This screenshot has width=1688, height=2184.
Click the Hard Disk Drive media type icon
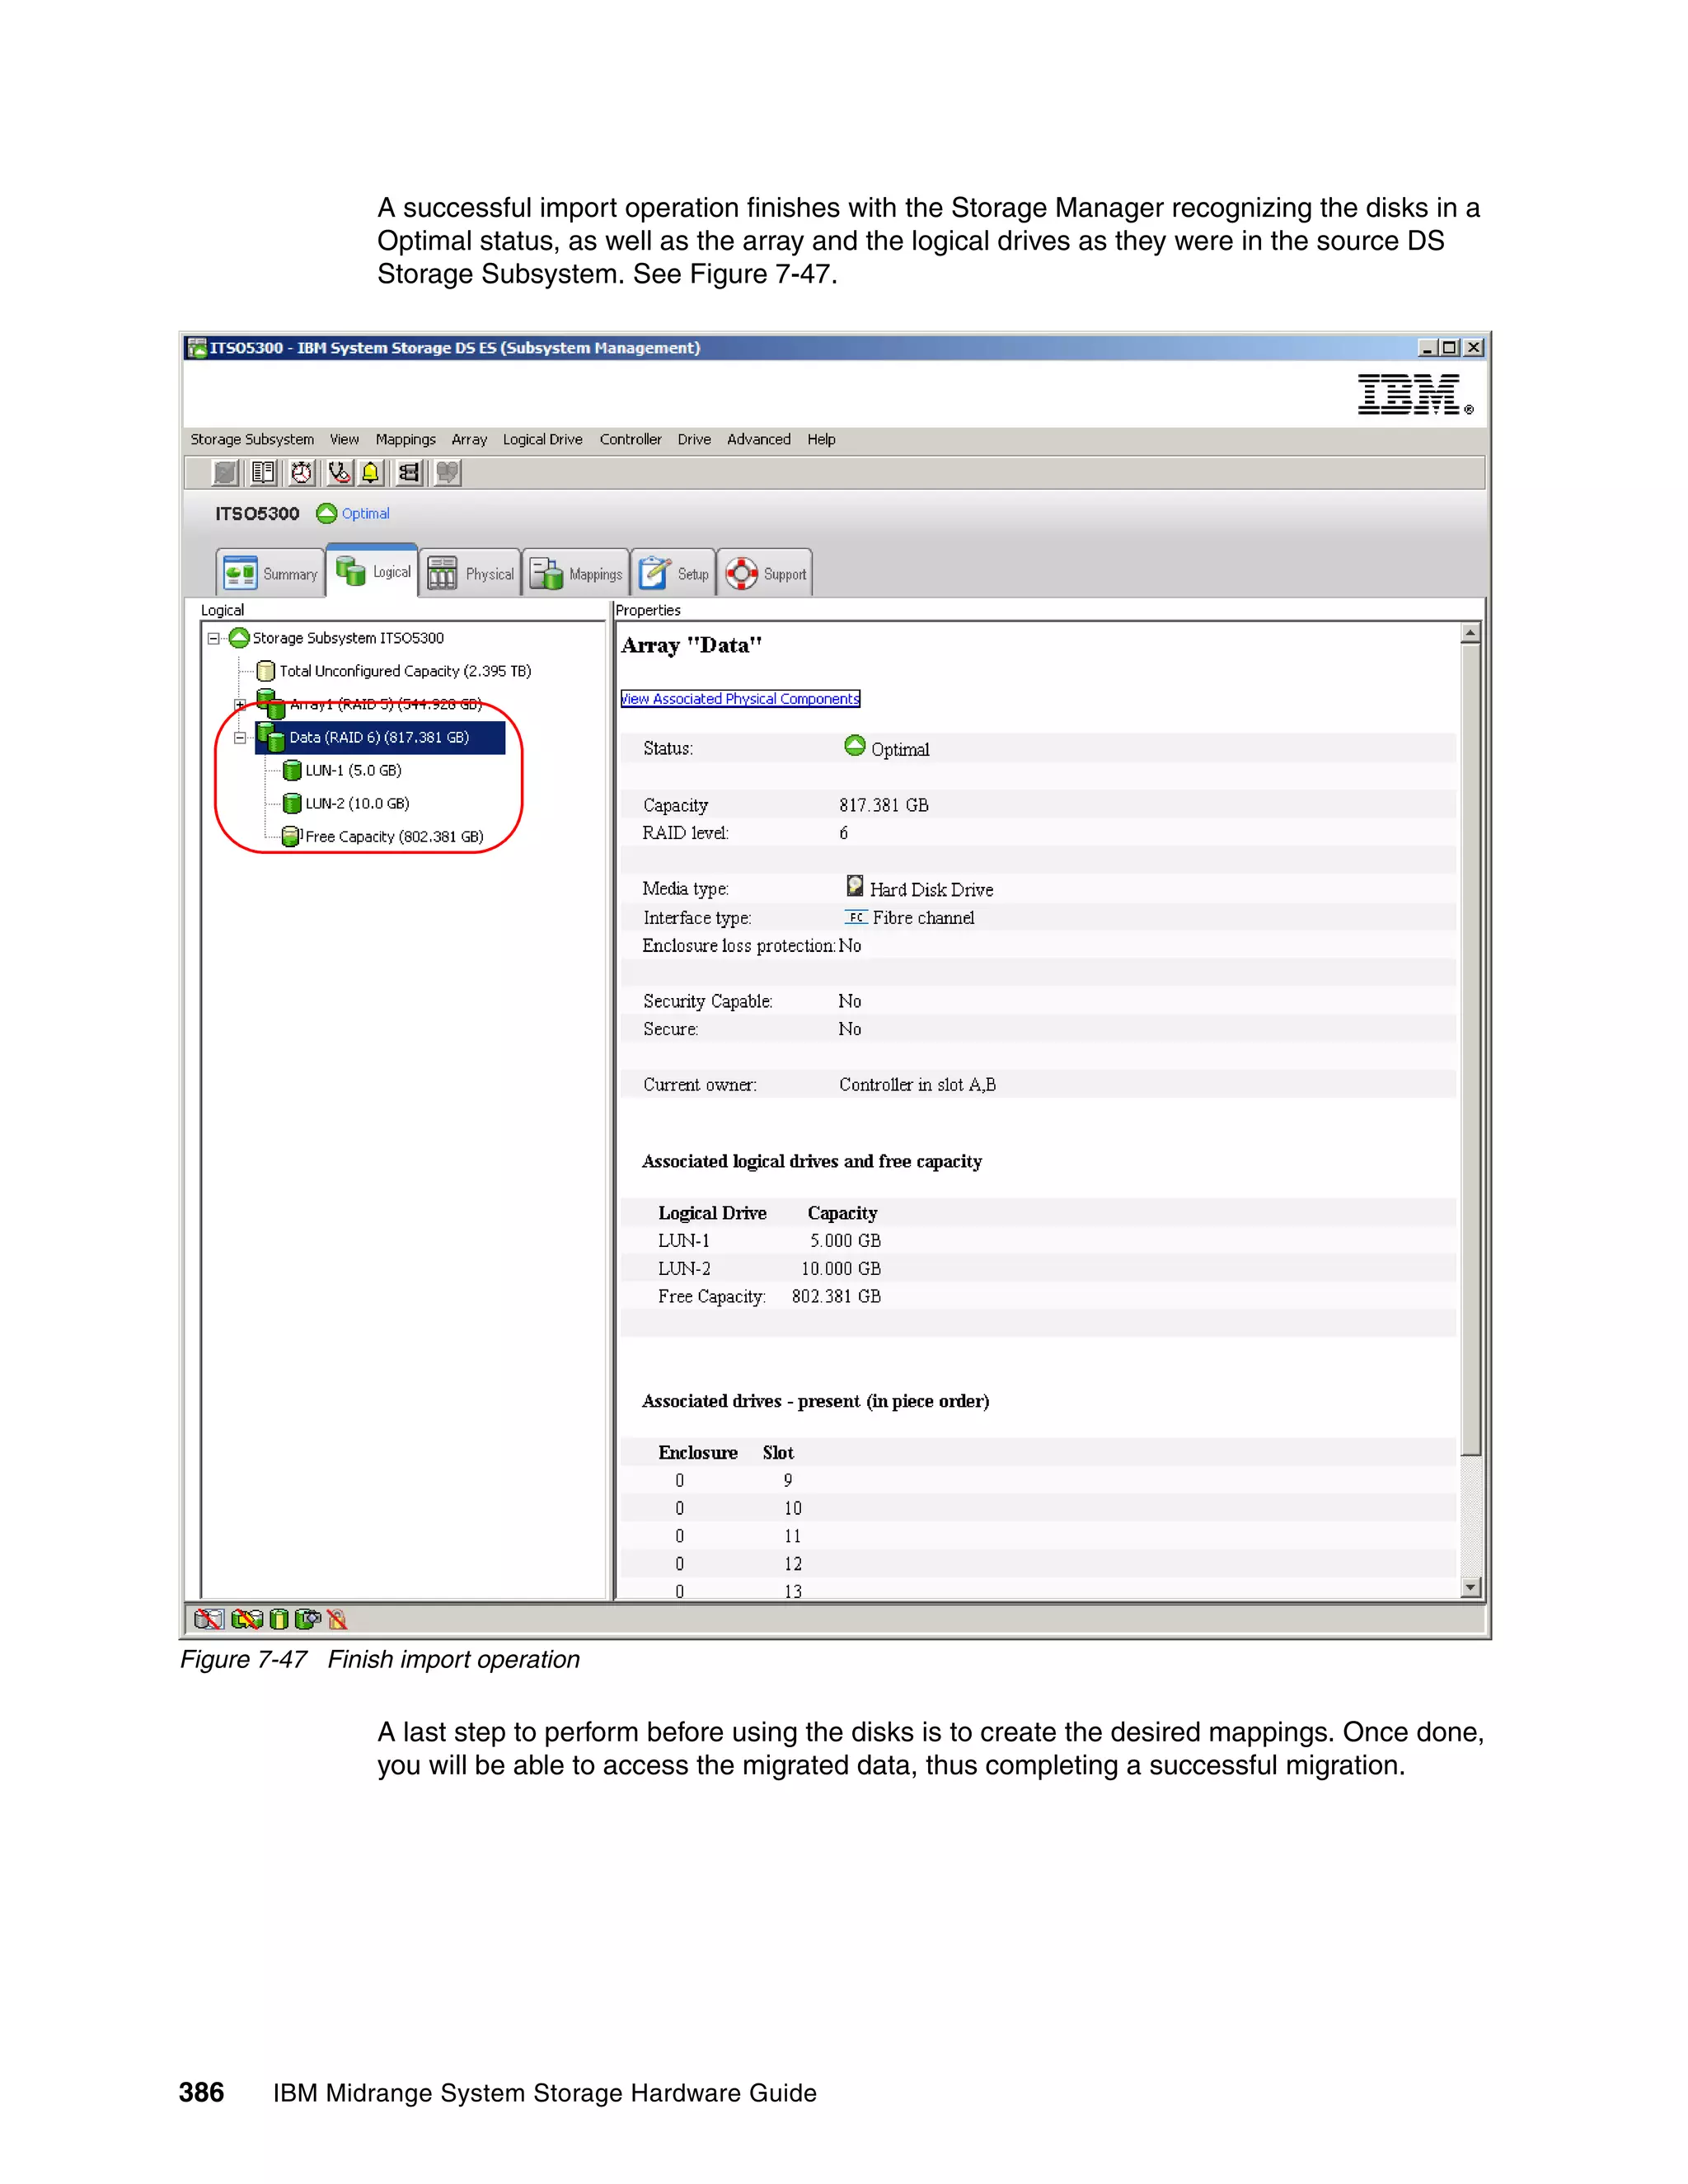click(x=855, y=886)
